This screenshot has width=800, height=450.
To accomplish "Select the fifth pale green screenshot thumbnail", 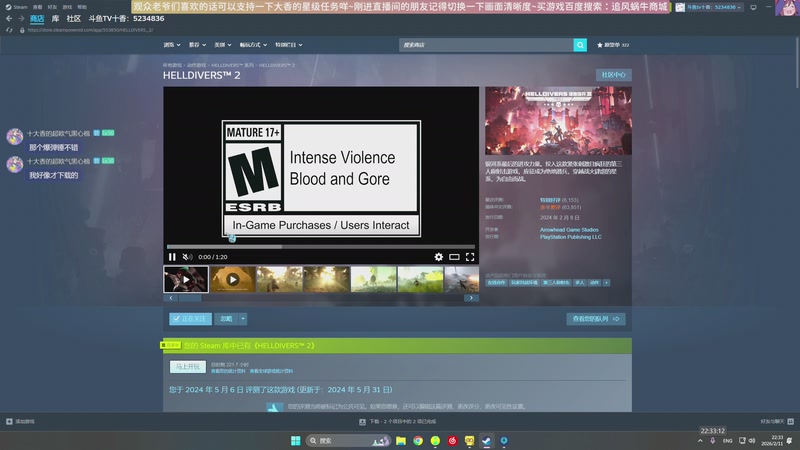I will 373,280.
